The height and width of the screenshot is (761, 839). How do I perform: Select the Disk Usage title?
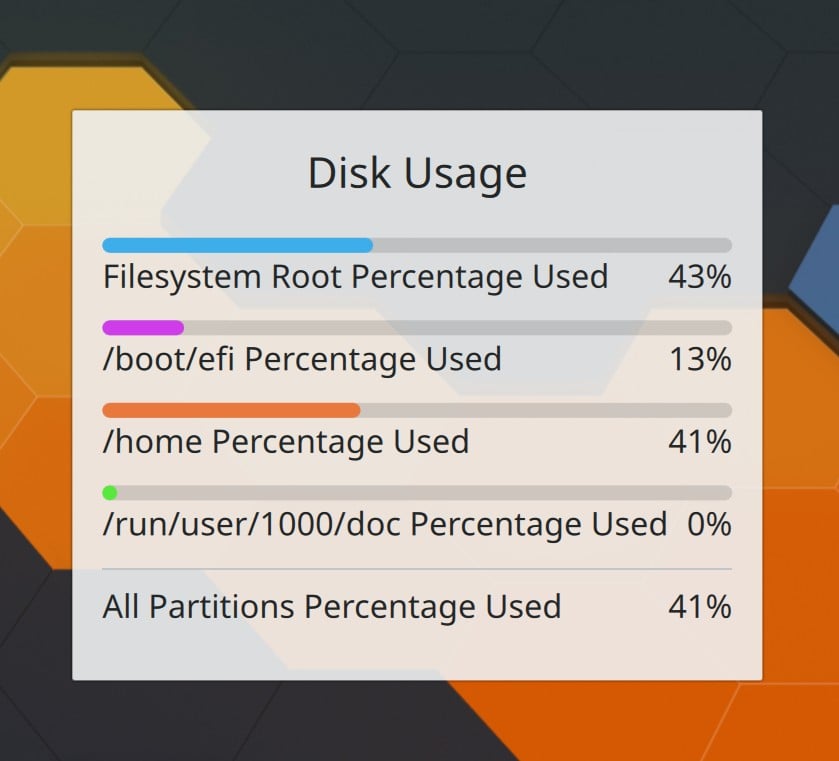(x=417, y=172)
